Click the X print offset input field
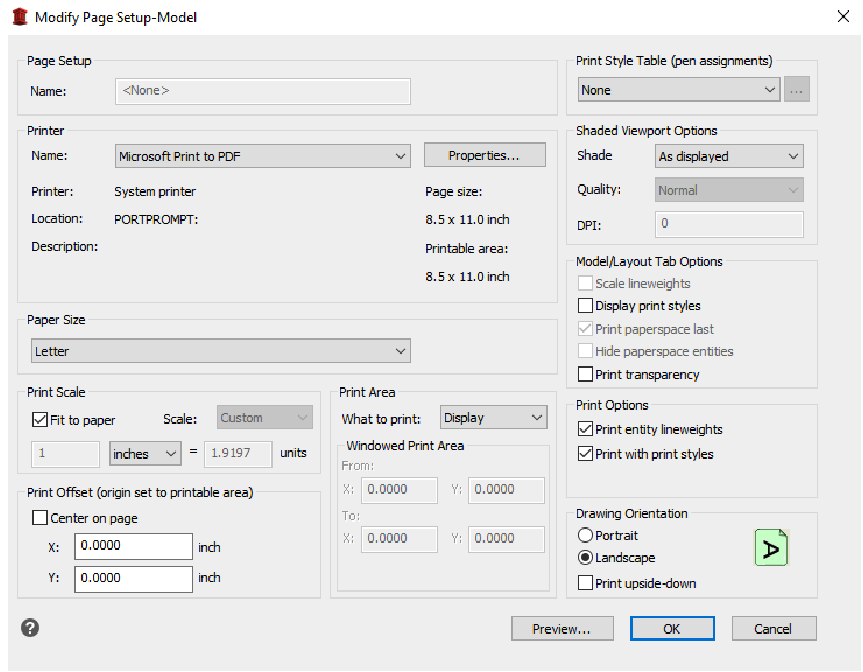Viewport: 863px width, 672px height. coord(133,547)
